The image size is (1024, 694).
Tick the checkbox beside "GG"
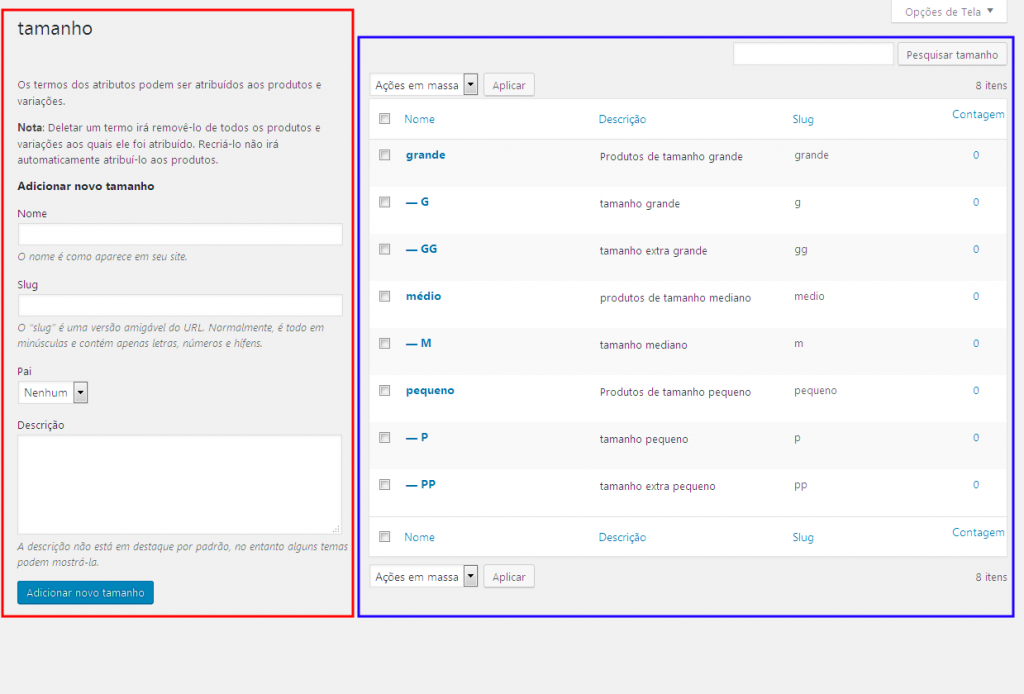[384, 249]
